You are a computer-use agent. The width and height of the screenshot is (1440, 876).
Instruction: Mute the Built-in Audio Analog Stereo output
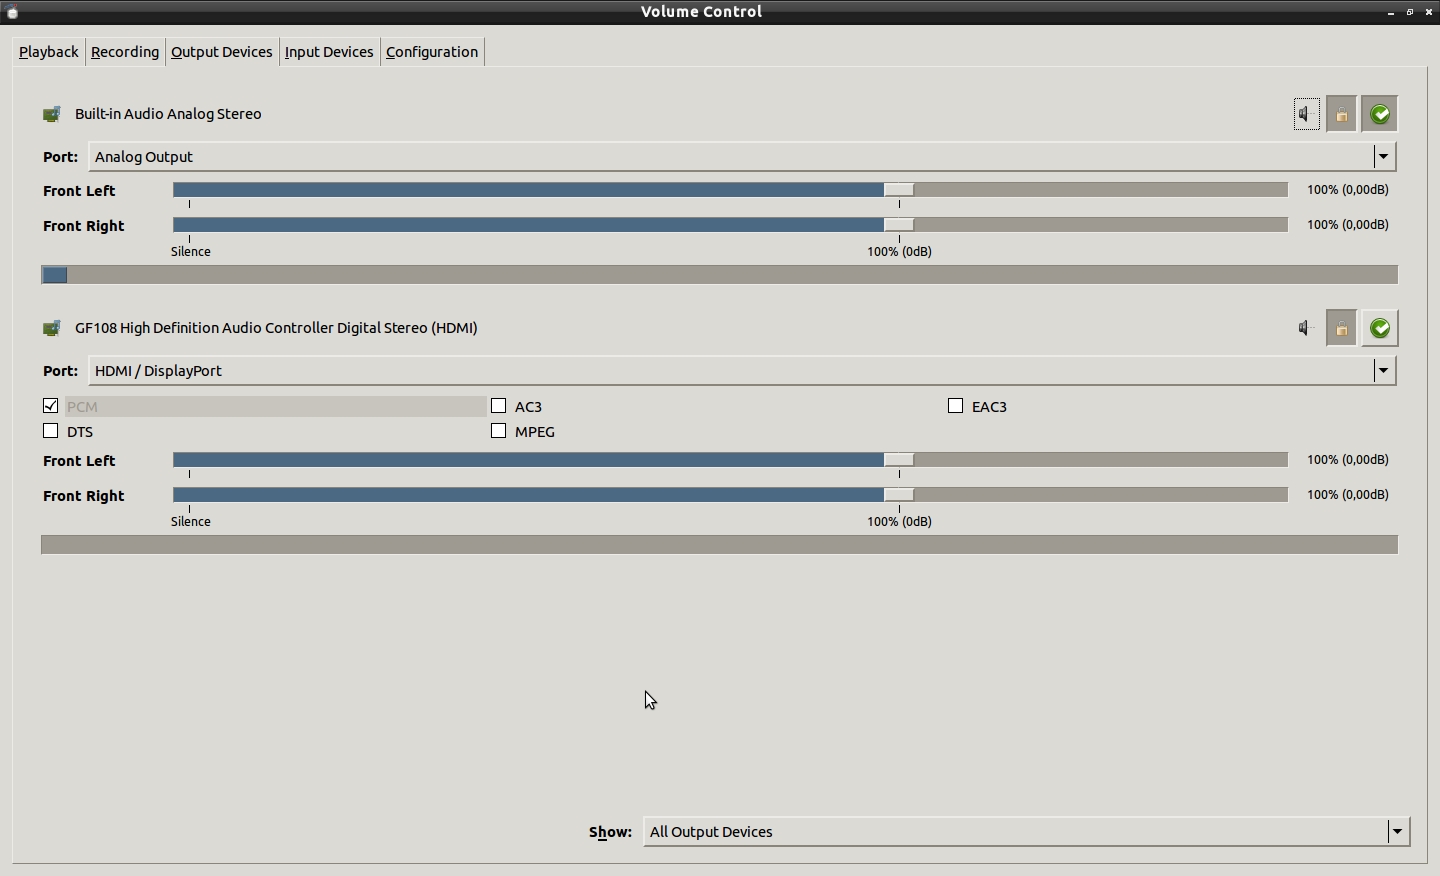coord(1306,115)
